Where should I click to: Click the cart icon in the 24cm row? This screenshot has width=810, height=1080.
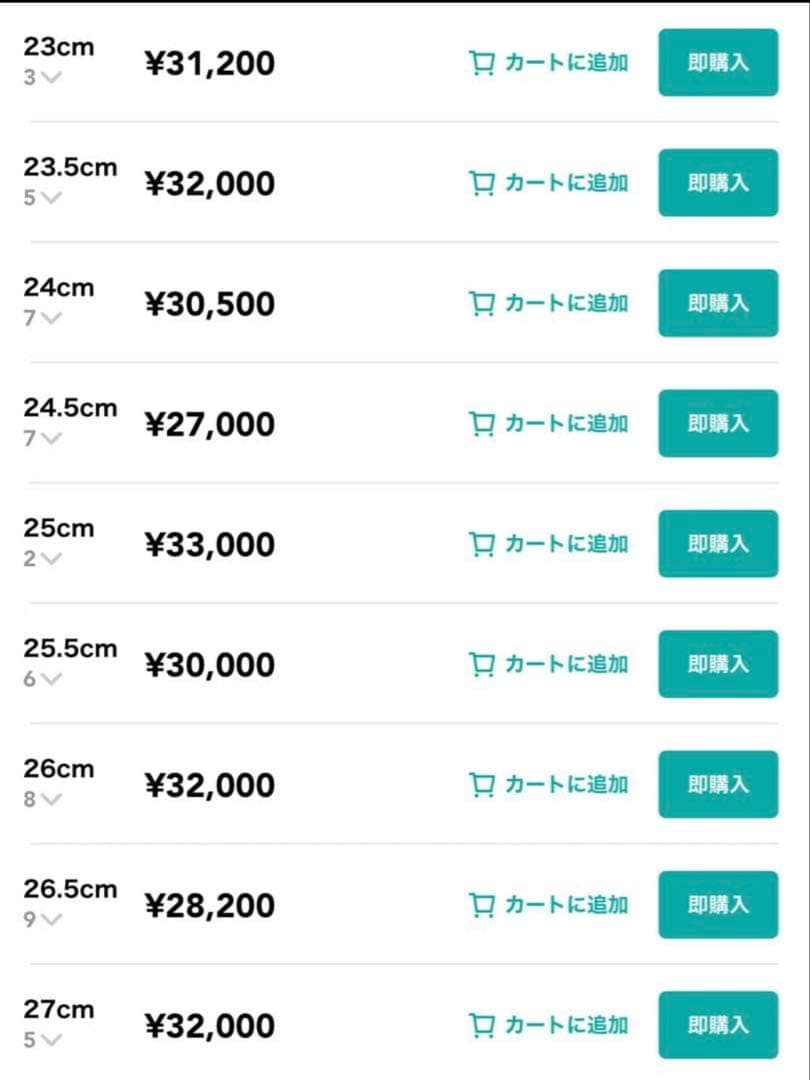[x=482, y=304]
